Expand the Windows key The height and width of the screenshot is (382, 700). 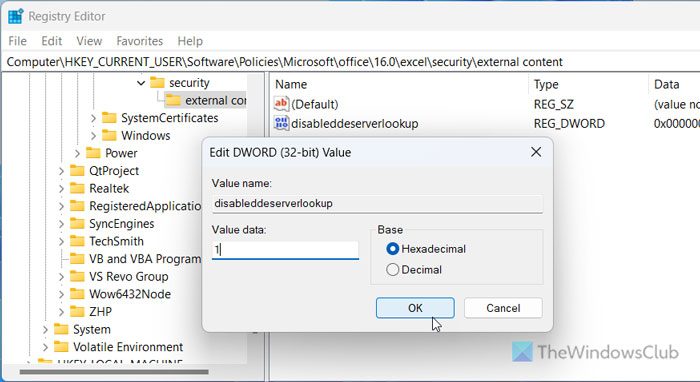pos(93,136)
